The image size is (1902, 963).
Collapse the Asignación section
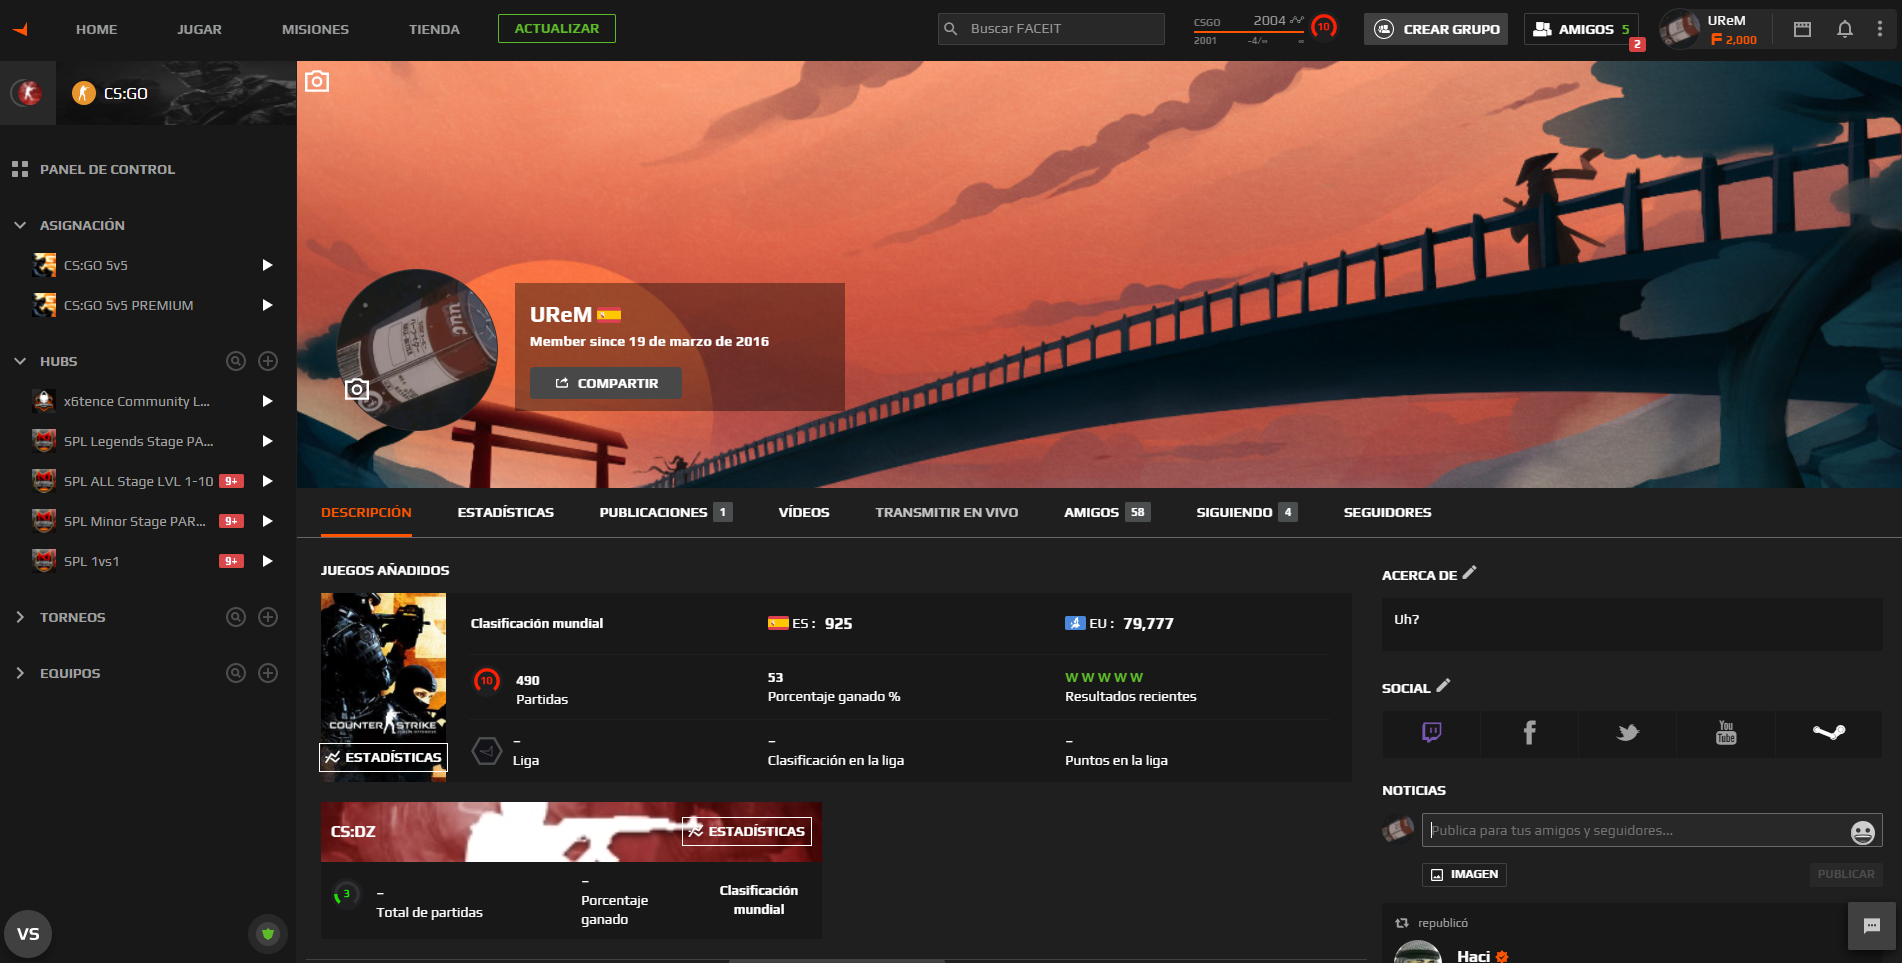20,225
